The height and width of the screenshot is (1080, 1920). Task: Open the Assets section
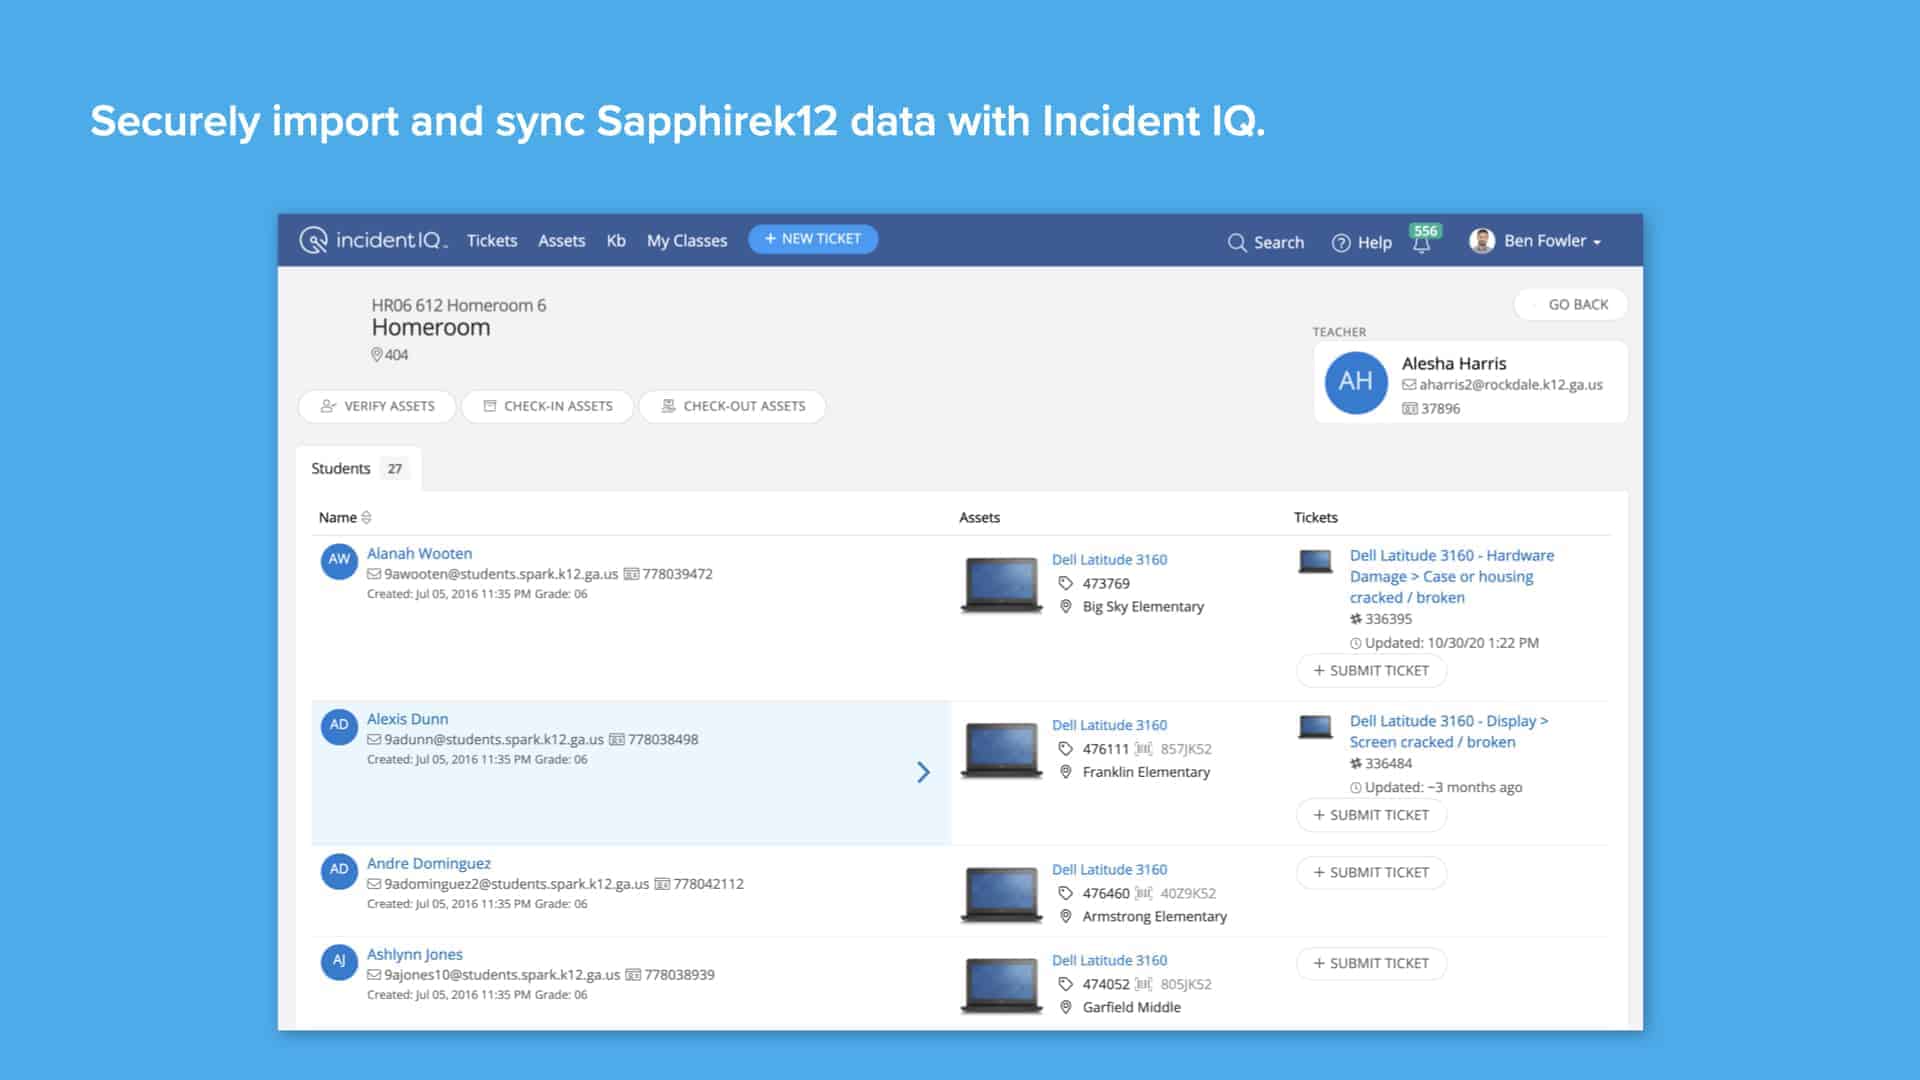pos(561,240)
